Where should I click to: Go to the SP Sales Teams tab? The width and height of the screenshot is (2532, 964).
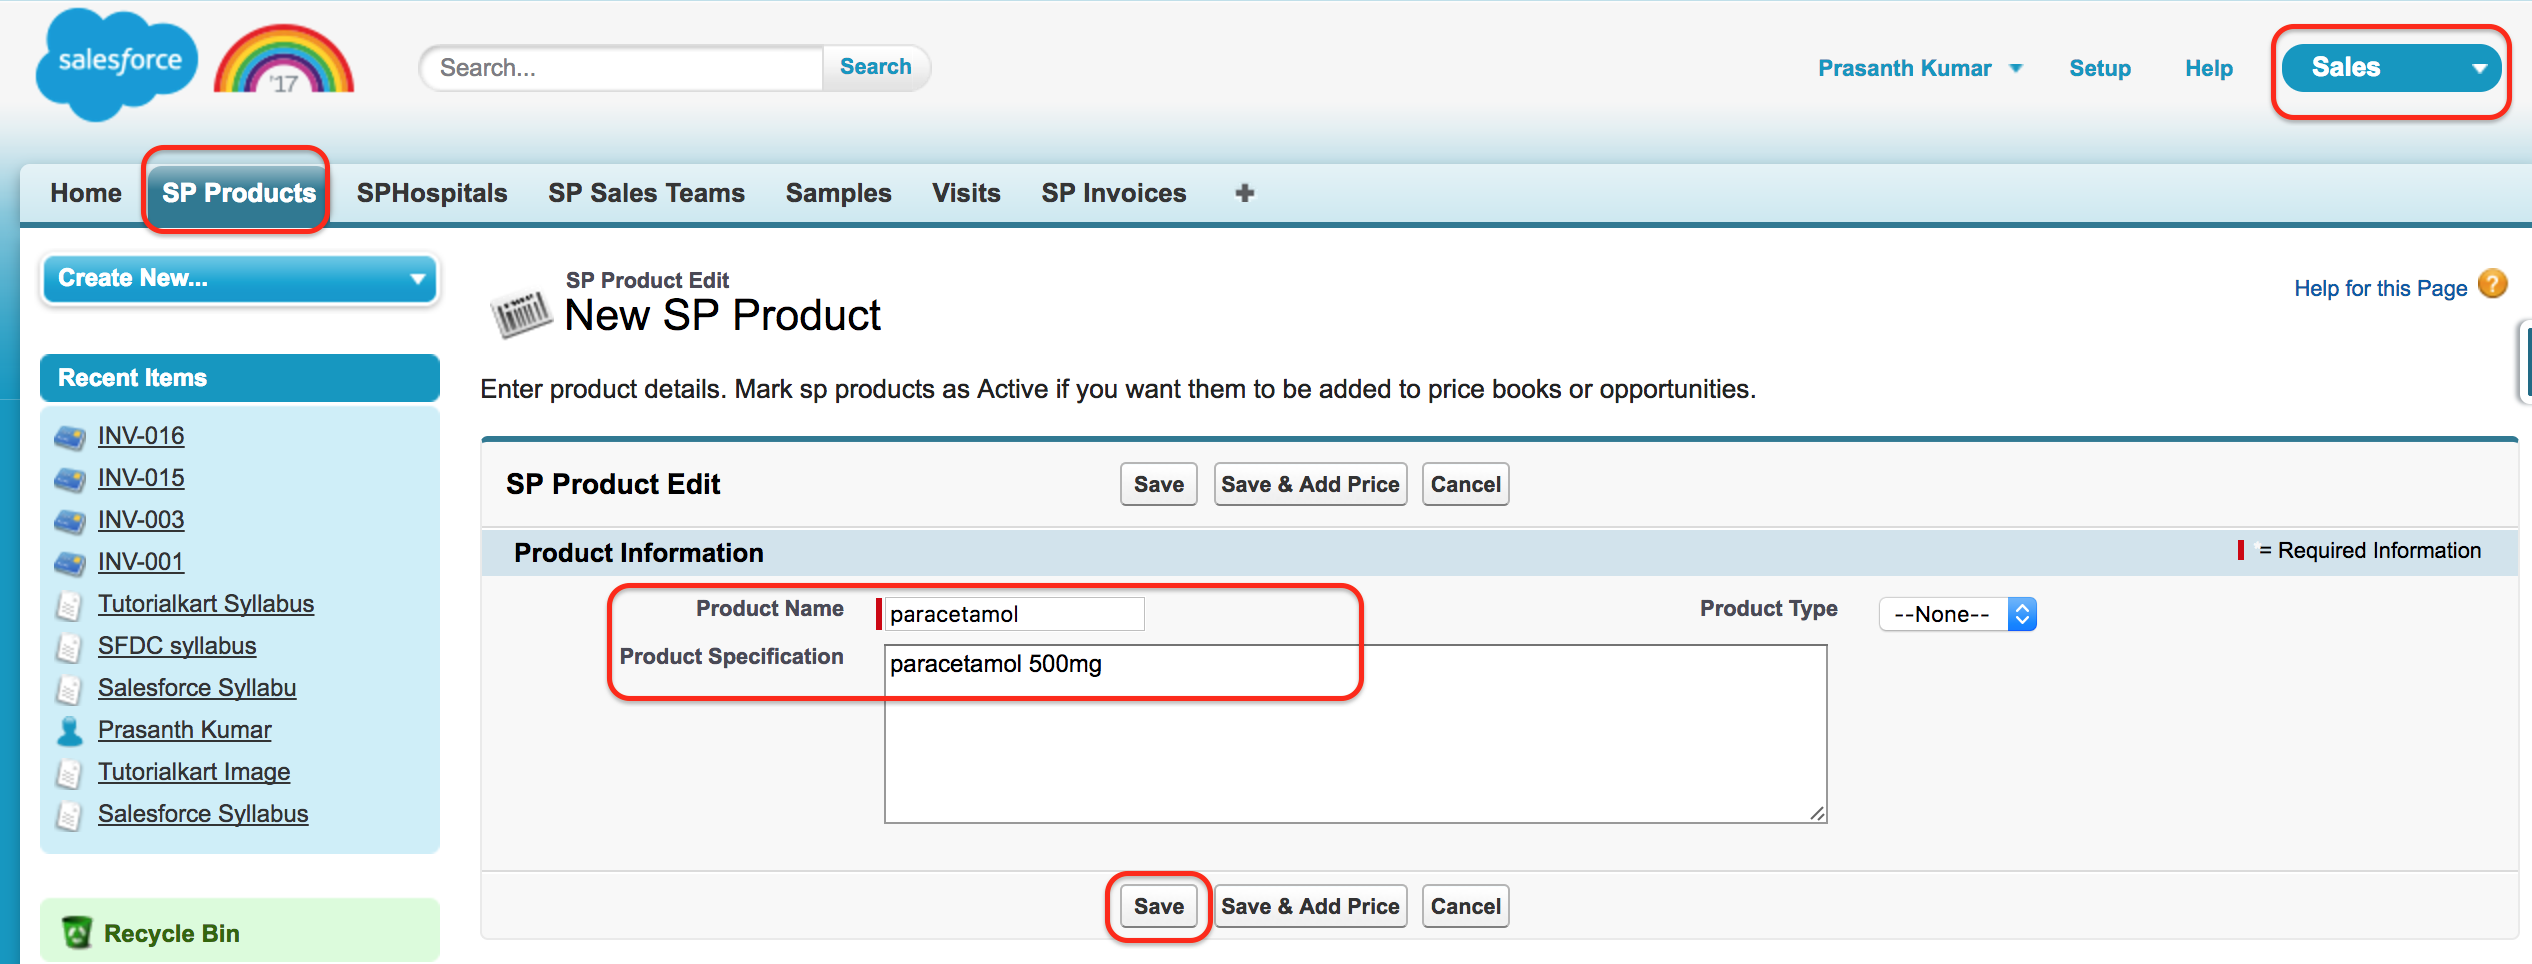[646, 193]
